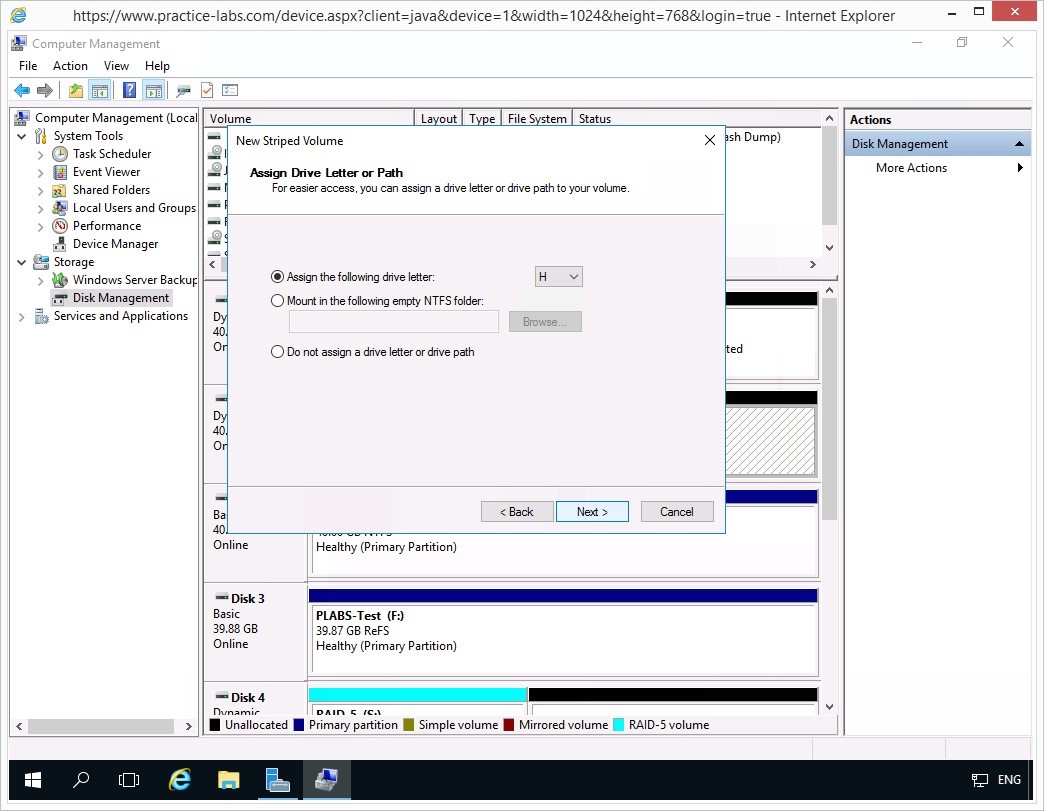Open Internet Explorer from the taskbar

pos(180,780)
